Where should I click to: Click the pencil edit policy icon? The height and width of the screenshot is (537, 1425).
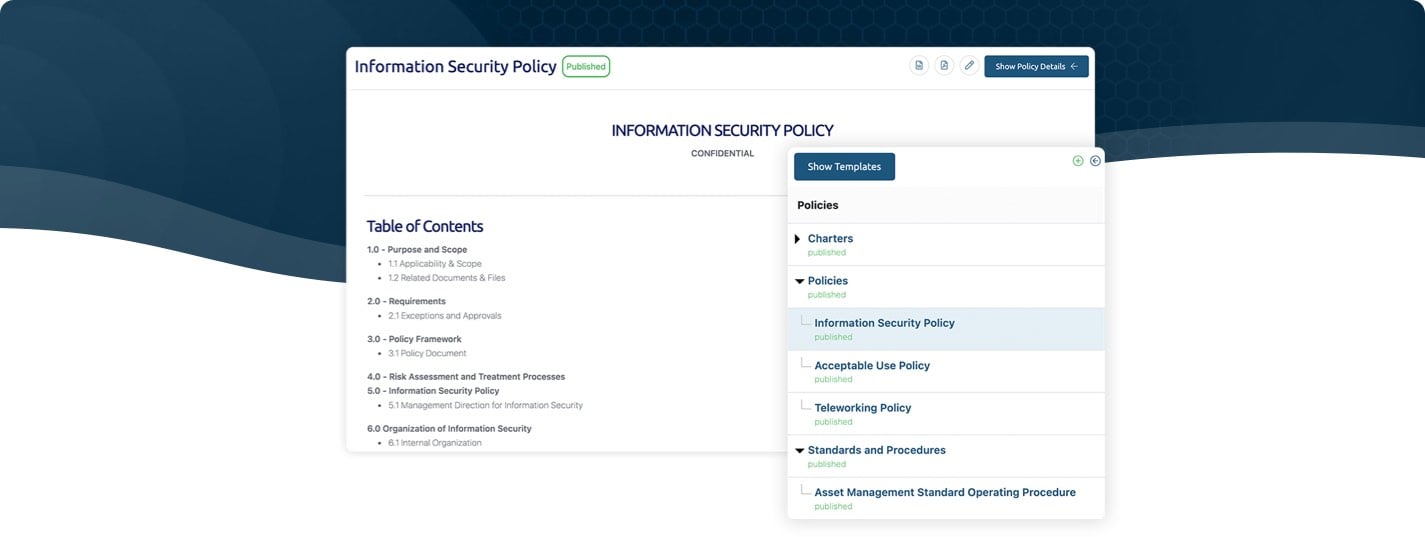coord(969,66)
